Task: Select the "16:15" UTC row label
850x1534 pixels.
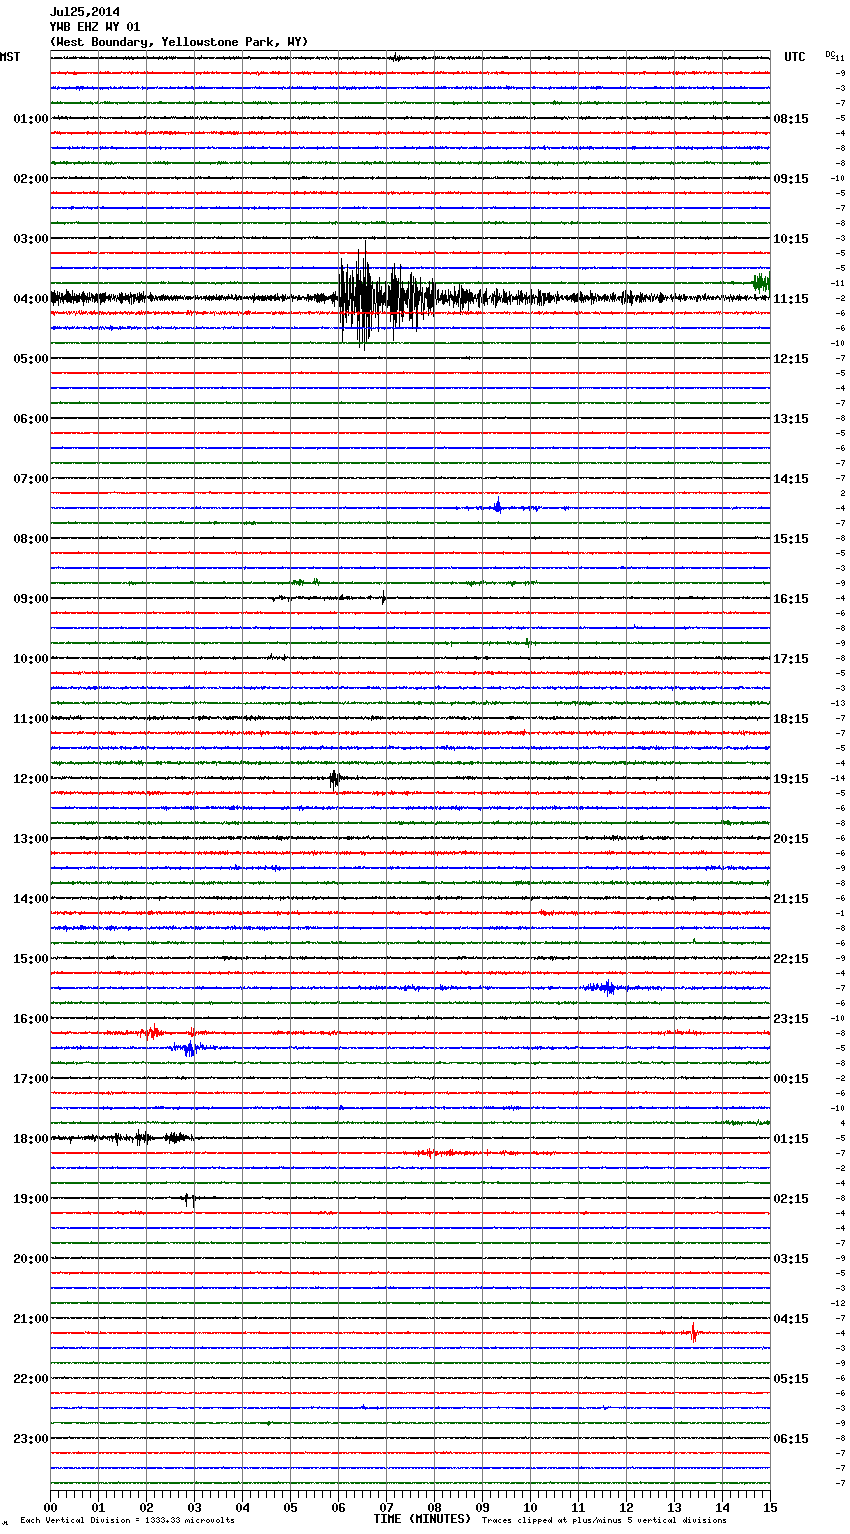Action: [791, 599]
